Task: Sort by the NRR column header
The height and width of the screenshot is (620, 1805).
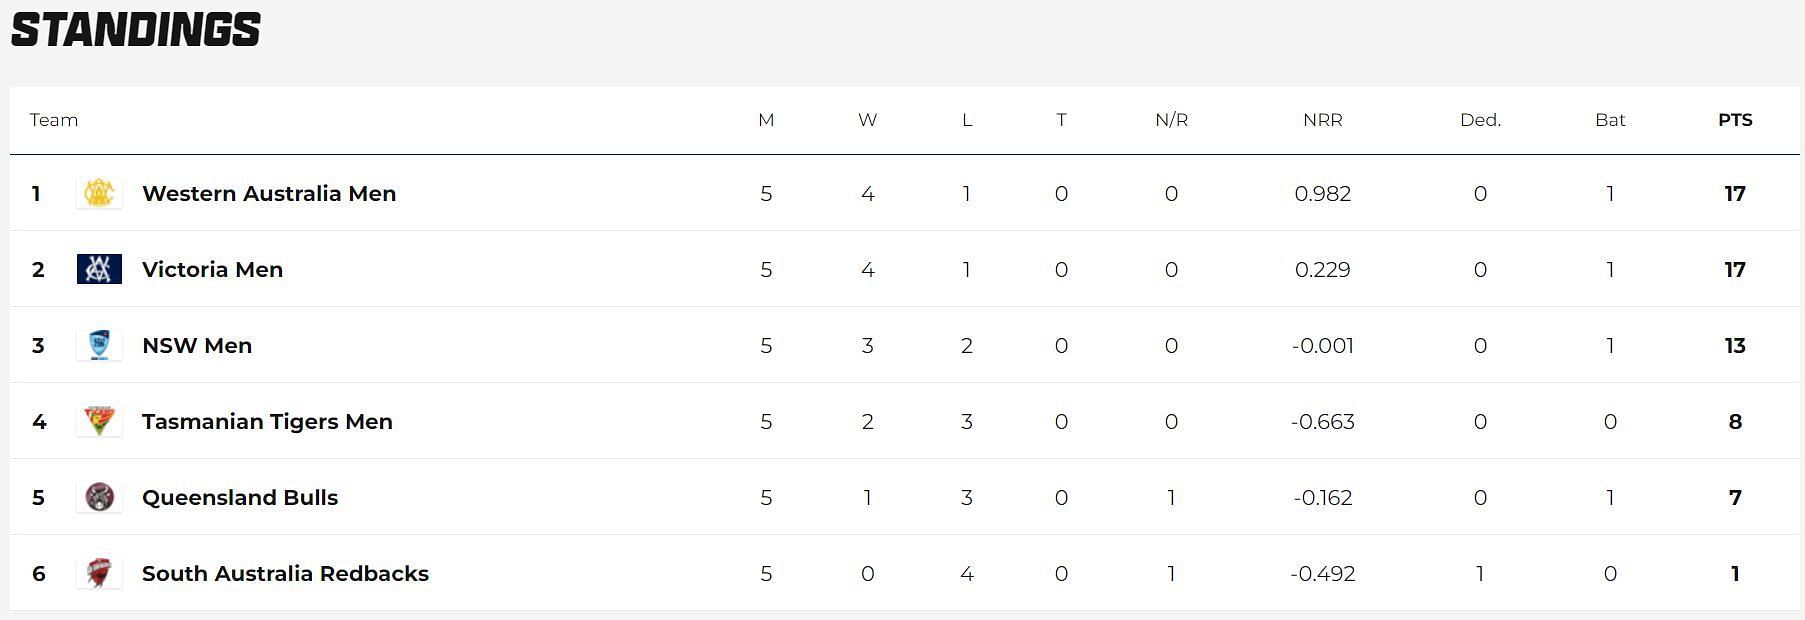Action: (x=1322, y=120)
